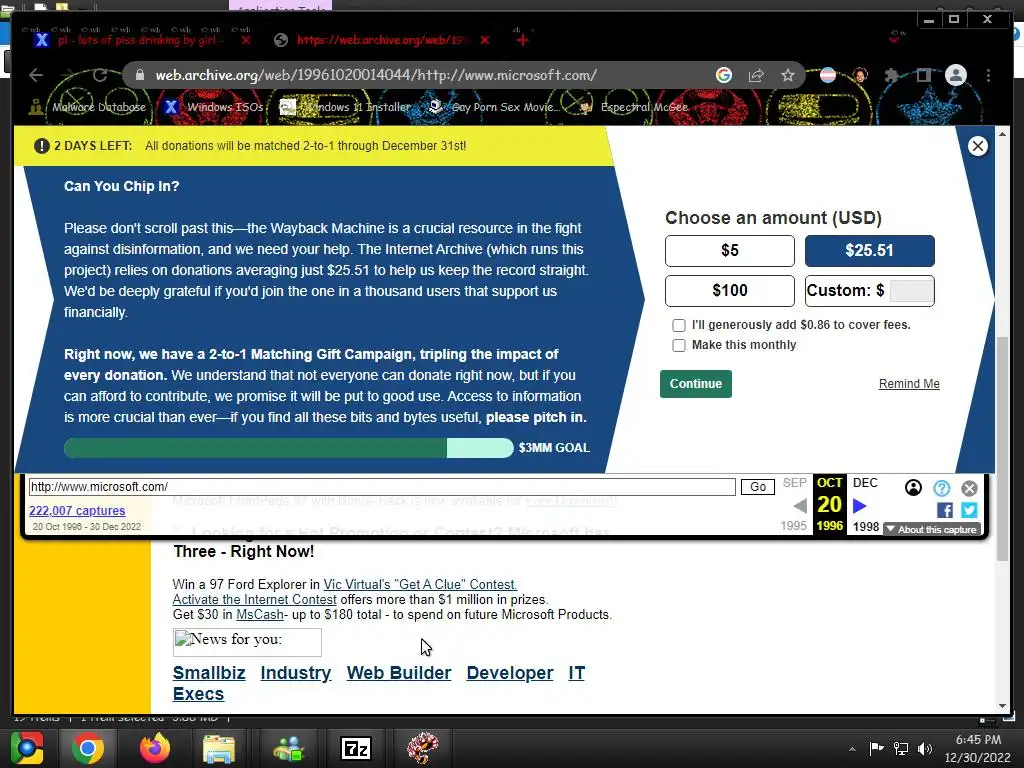
Task: Open the Smallbiz link
Action: coord(209,673)
